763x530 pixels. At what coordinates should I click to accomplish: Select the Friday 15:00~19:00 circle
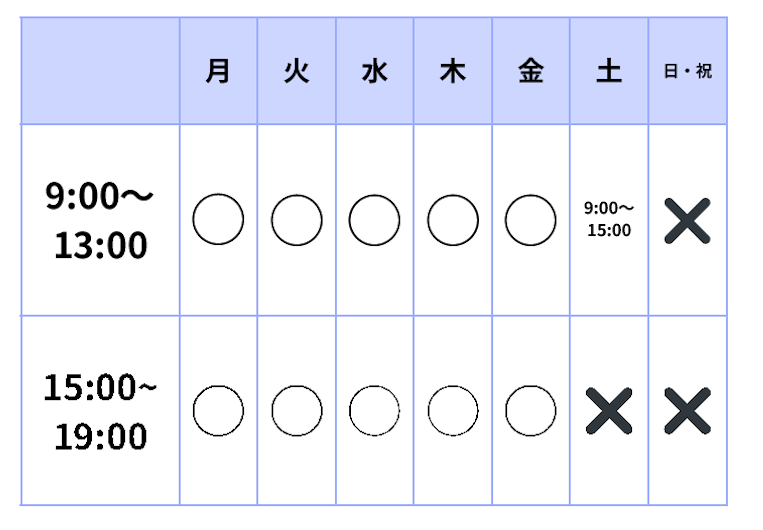click(530, 411)
